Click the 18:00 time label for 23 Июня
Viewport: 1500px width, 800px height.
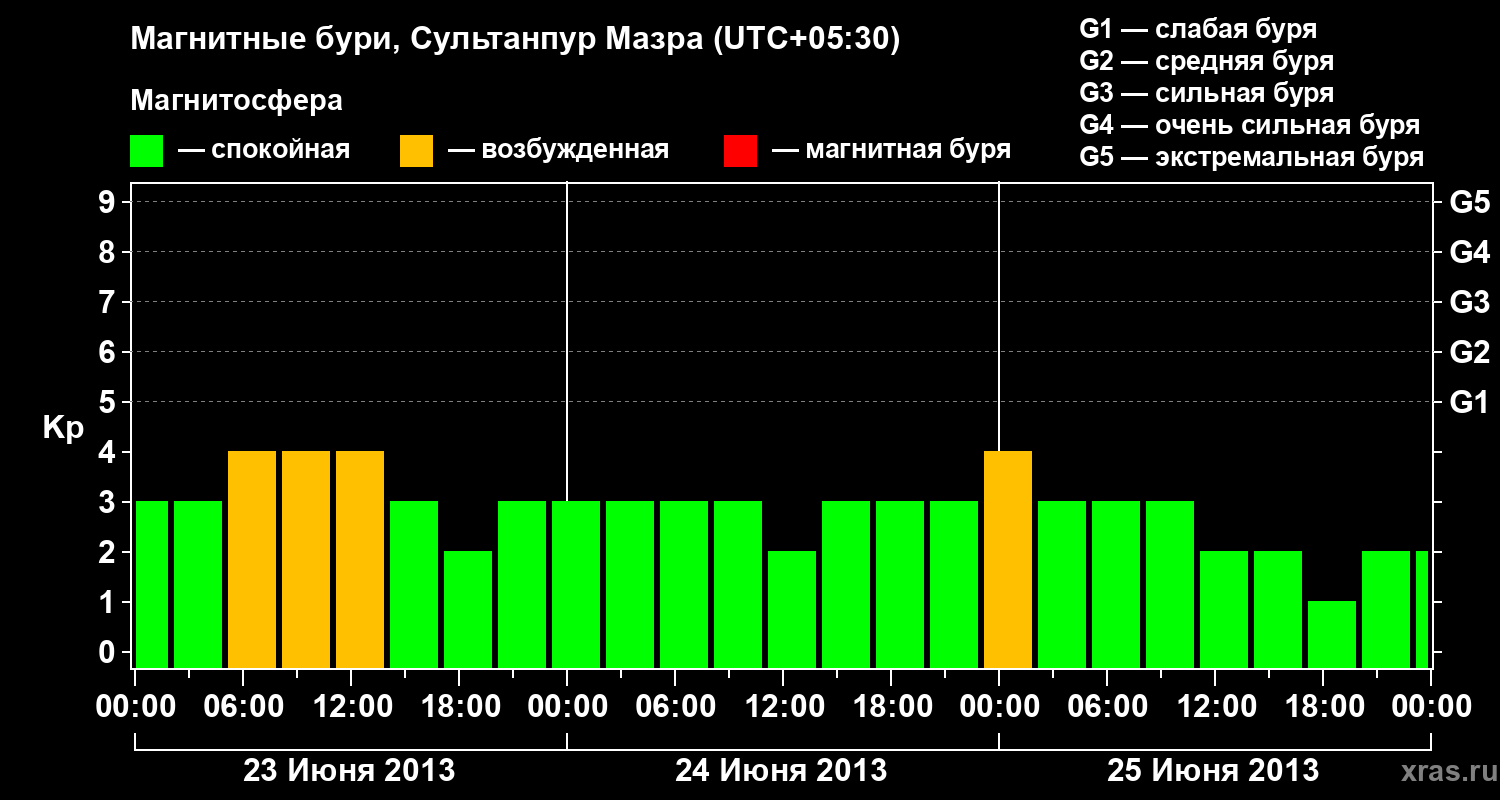click(x=461, y=706)
